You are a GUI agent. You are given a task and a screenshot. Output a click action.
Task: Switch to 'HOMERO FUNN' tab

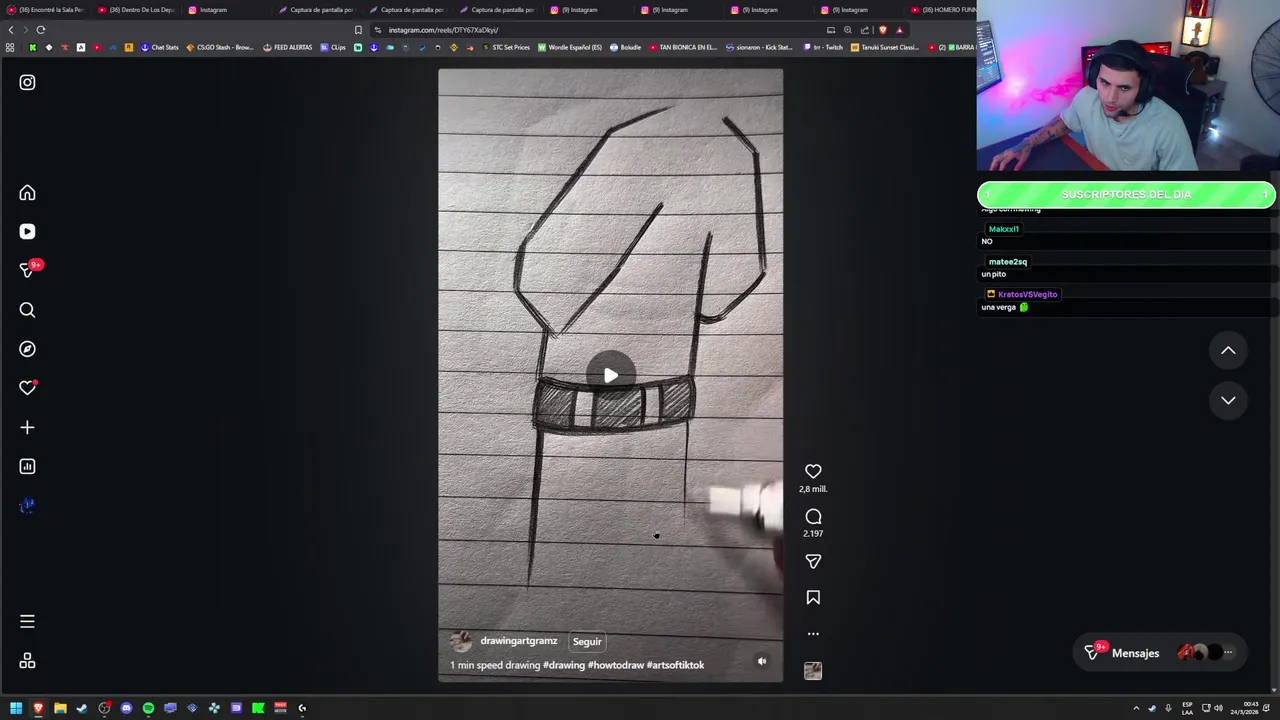point(943,10)
